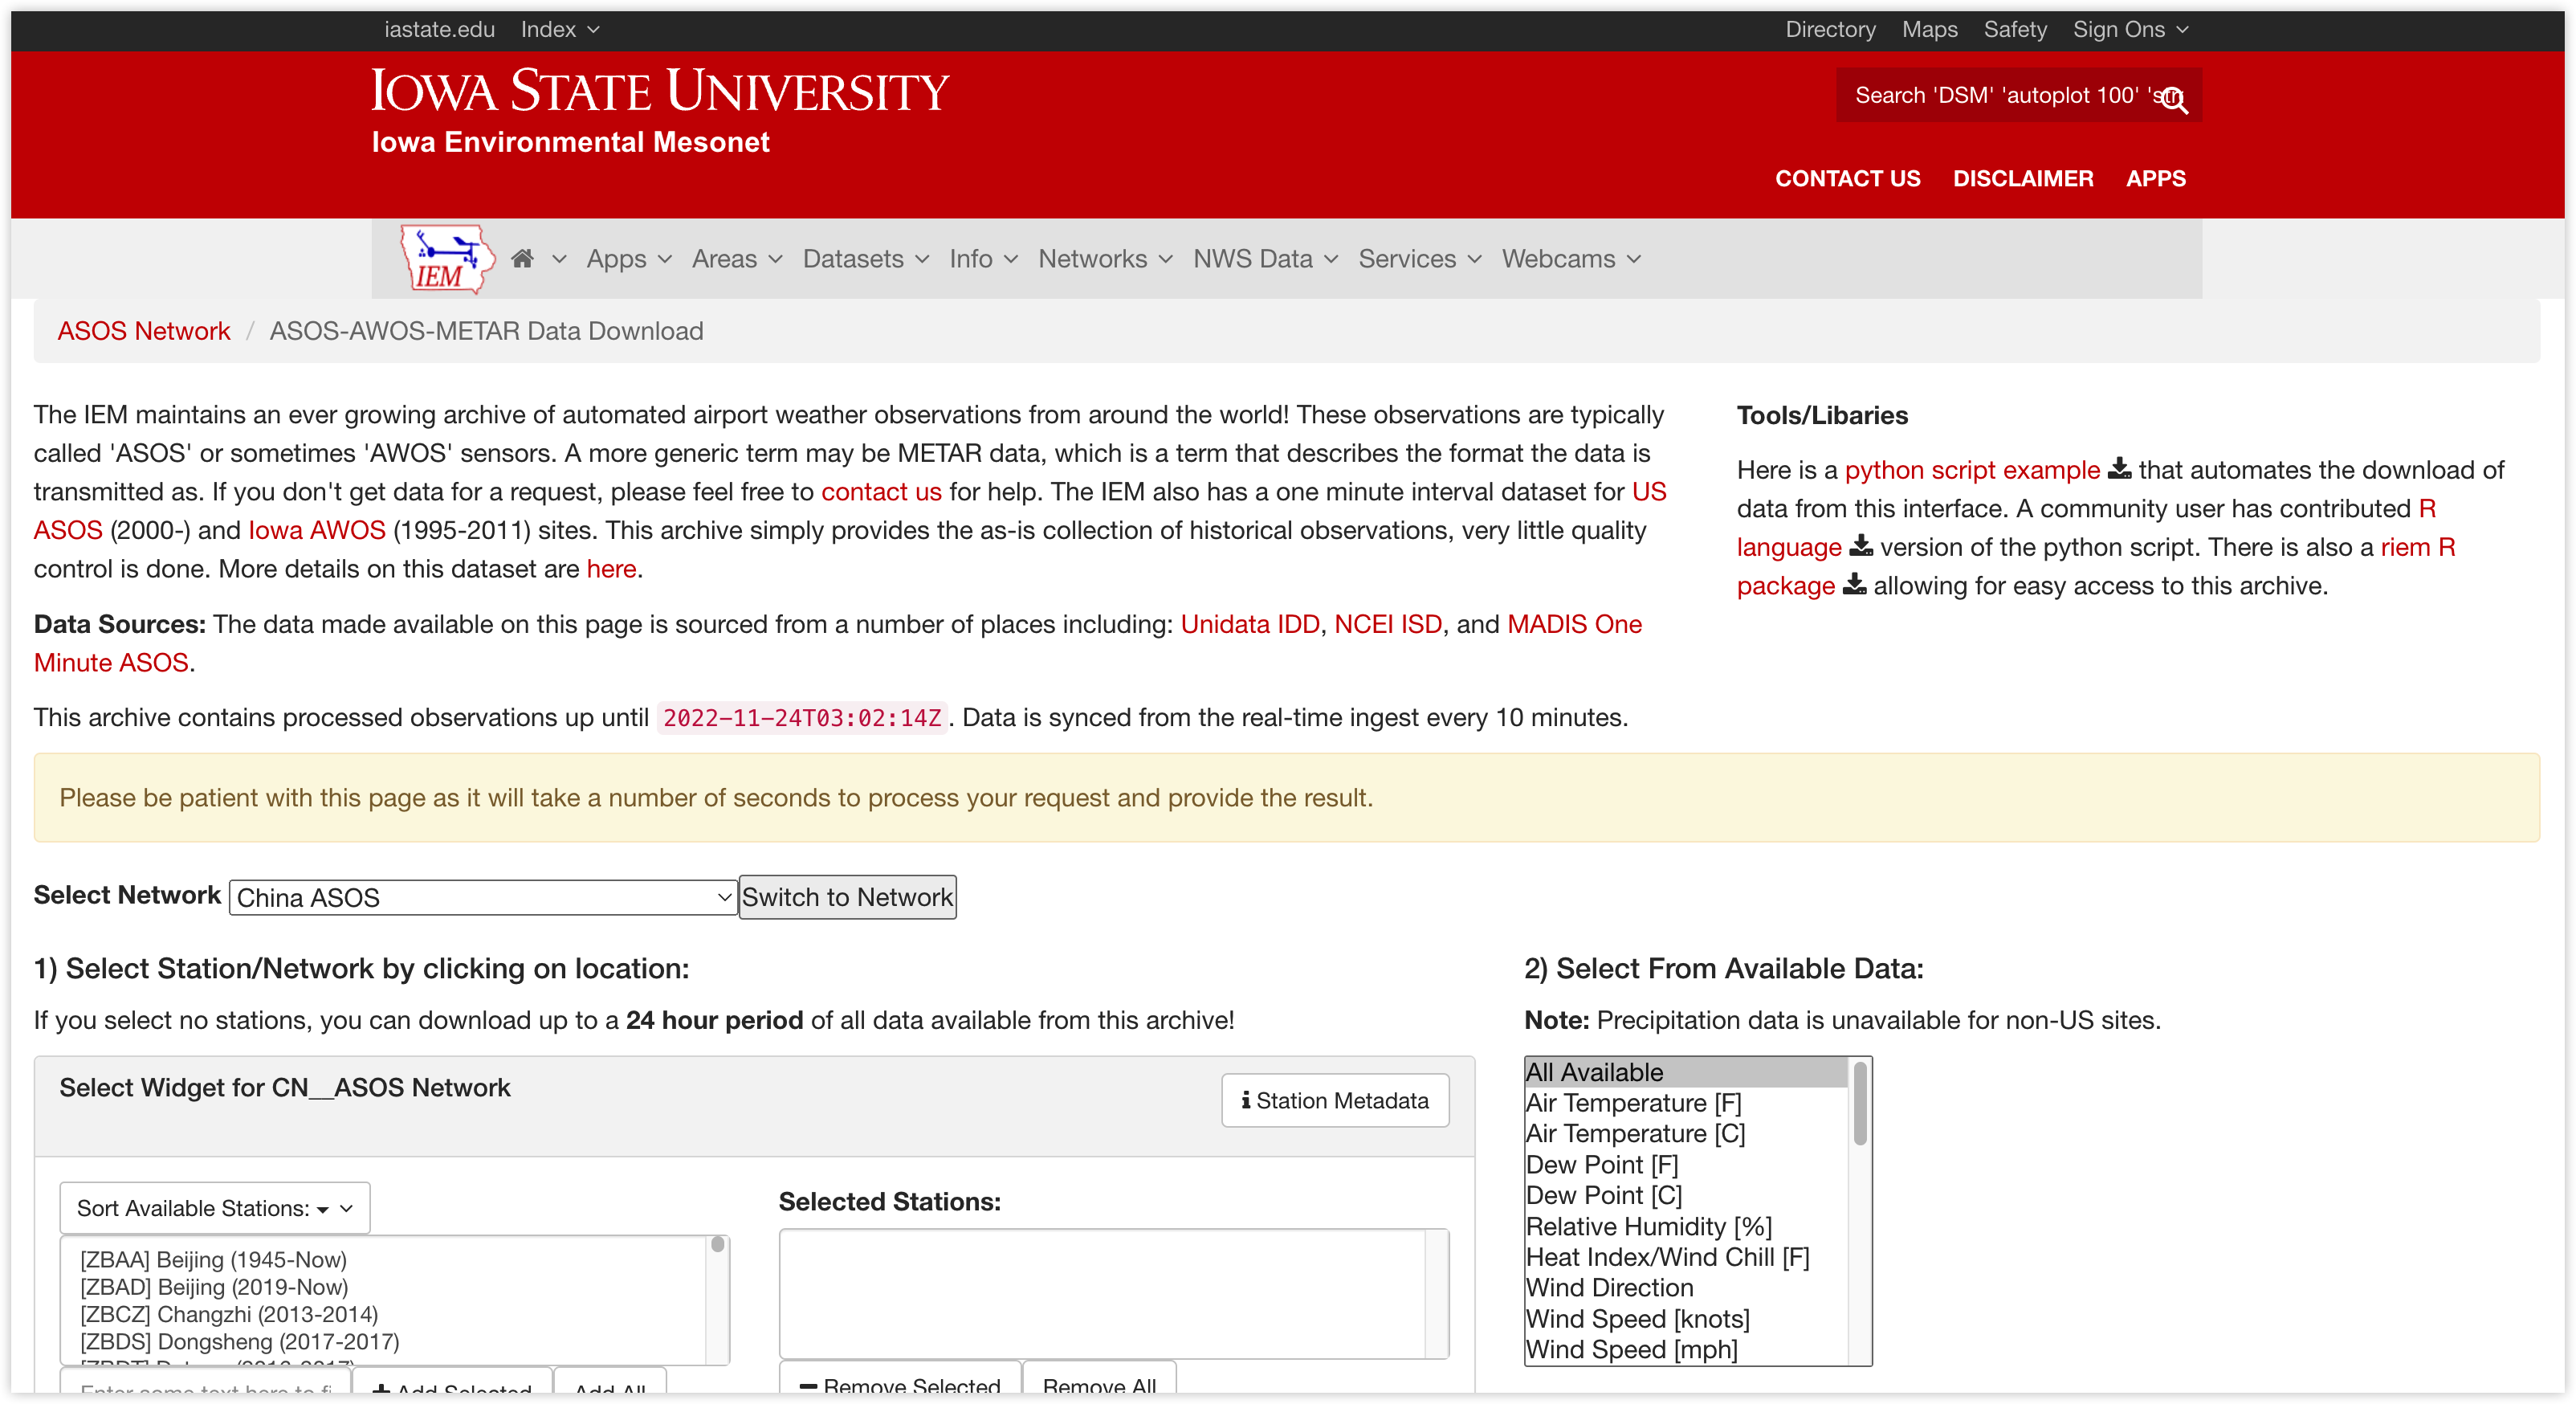Select Air Temperature [C] in data list
2576x1404 pixels.
coord(1635,1133)
